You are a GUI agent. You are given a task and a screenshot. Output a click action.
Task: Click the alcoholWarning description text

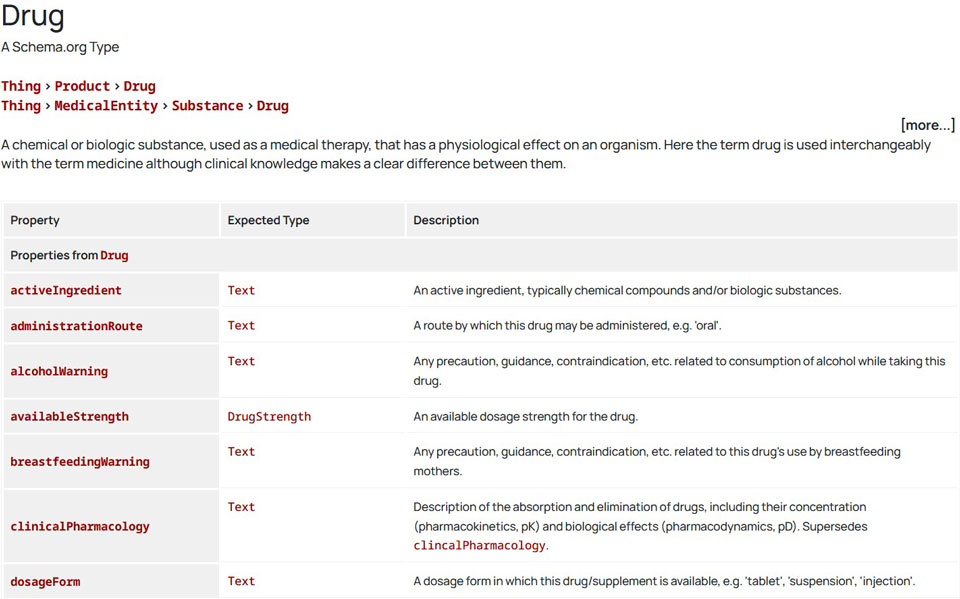coord(680,371)
